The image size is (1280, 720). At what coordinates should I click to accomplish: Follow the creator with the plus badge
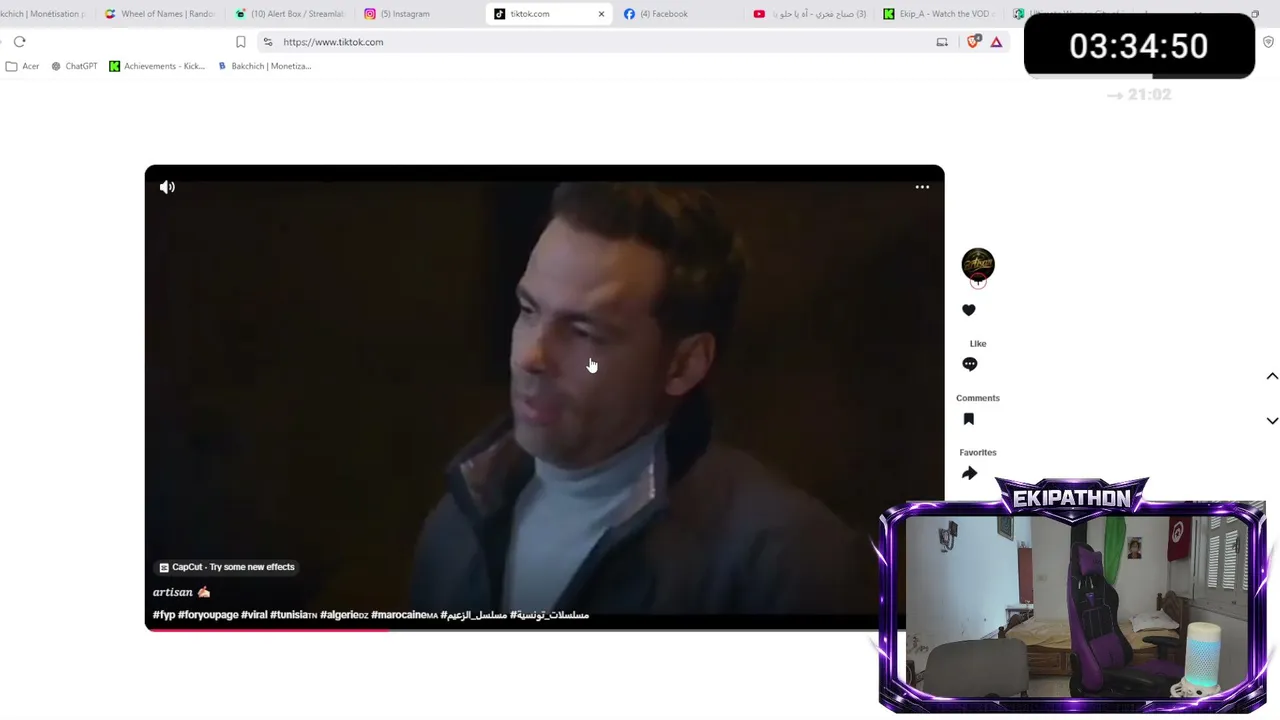point(978,283)
